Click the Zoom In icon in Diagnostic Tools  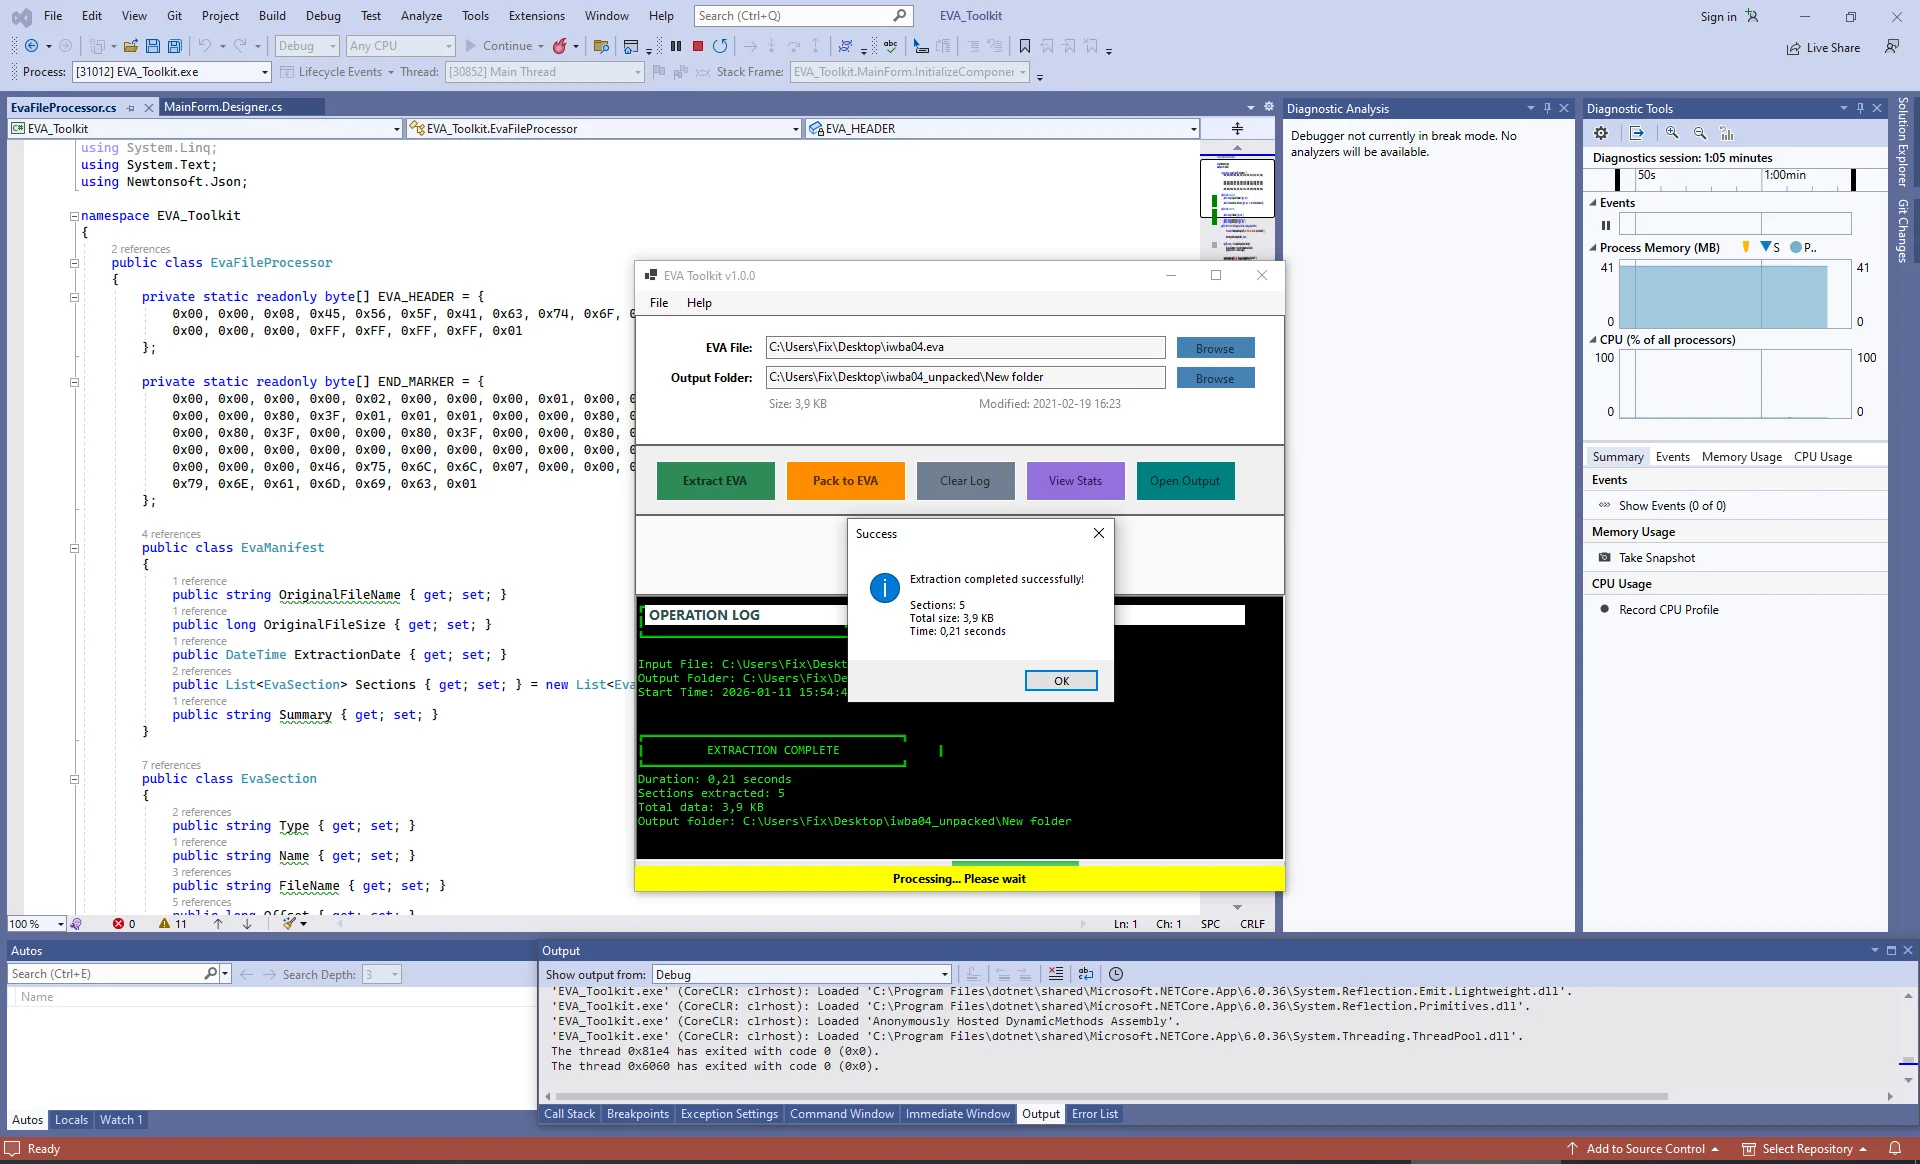(1672, 133)
